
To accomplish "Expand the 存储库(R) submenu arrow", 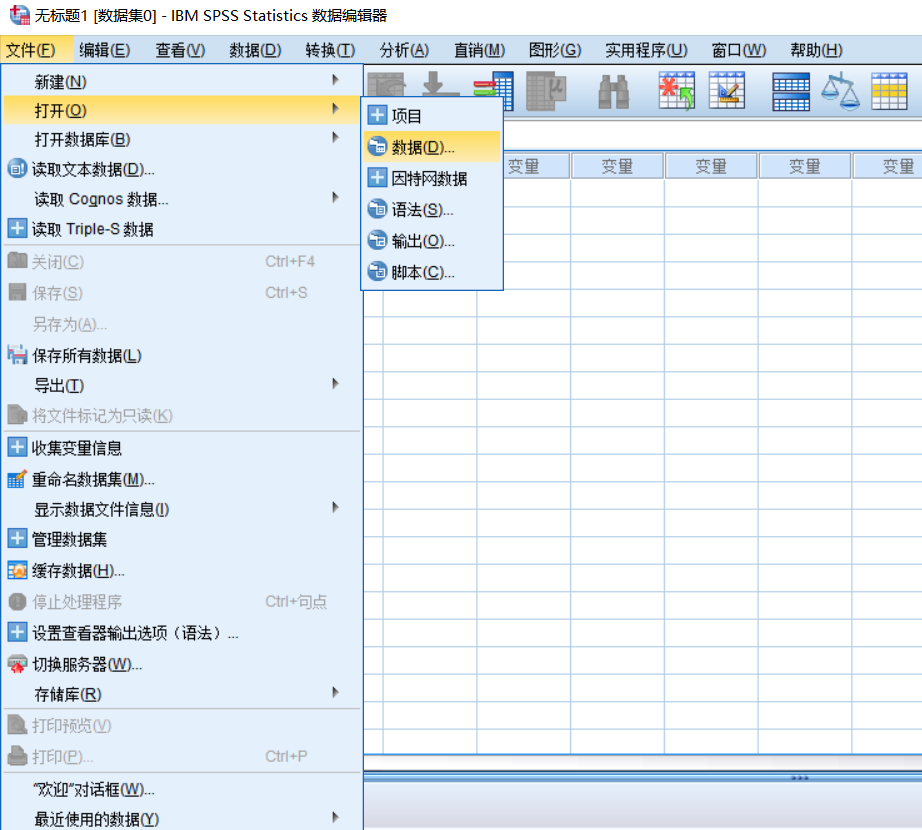I will (335, 692).
